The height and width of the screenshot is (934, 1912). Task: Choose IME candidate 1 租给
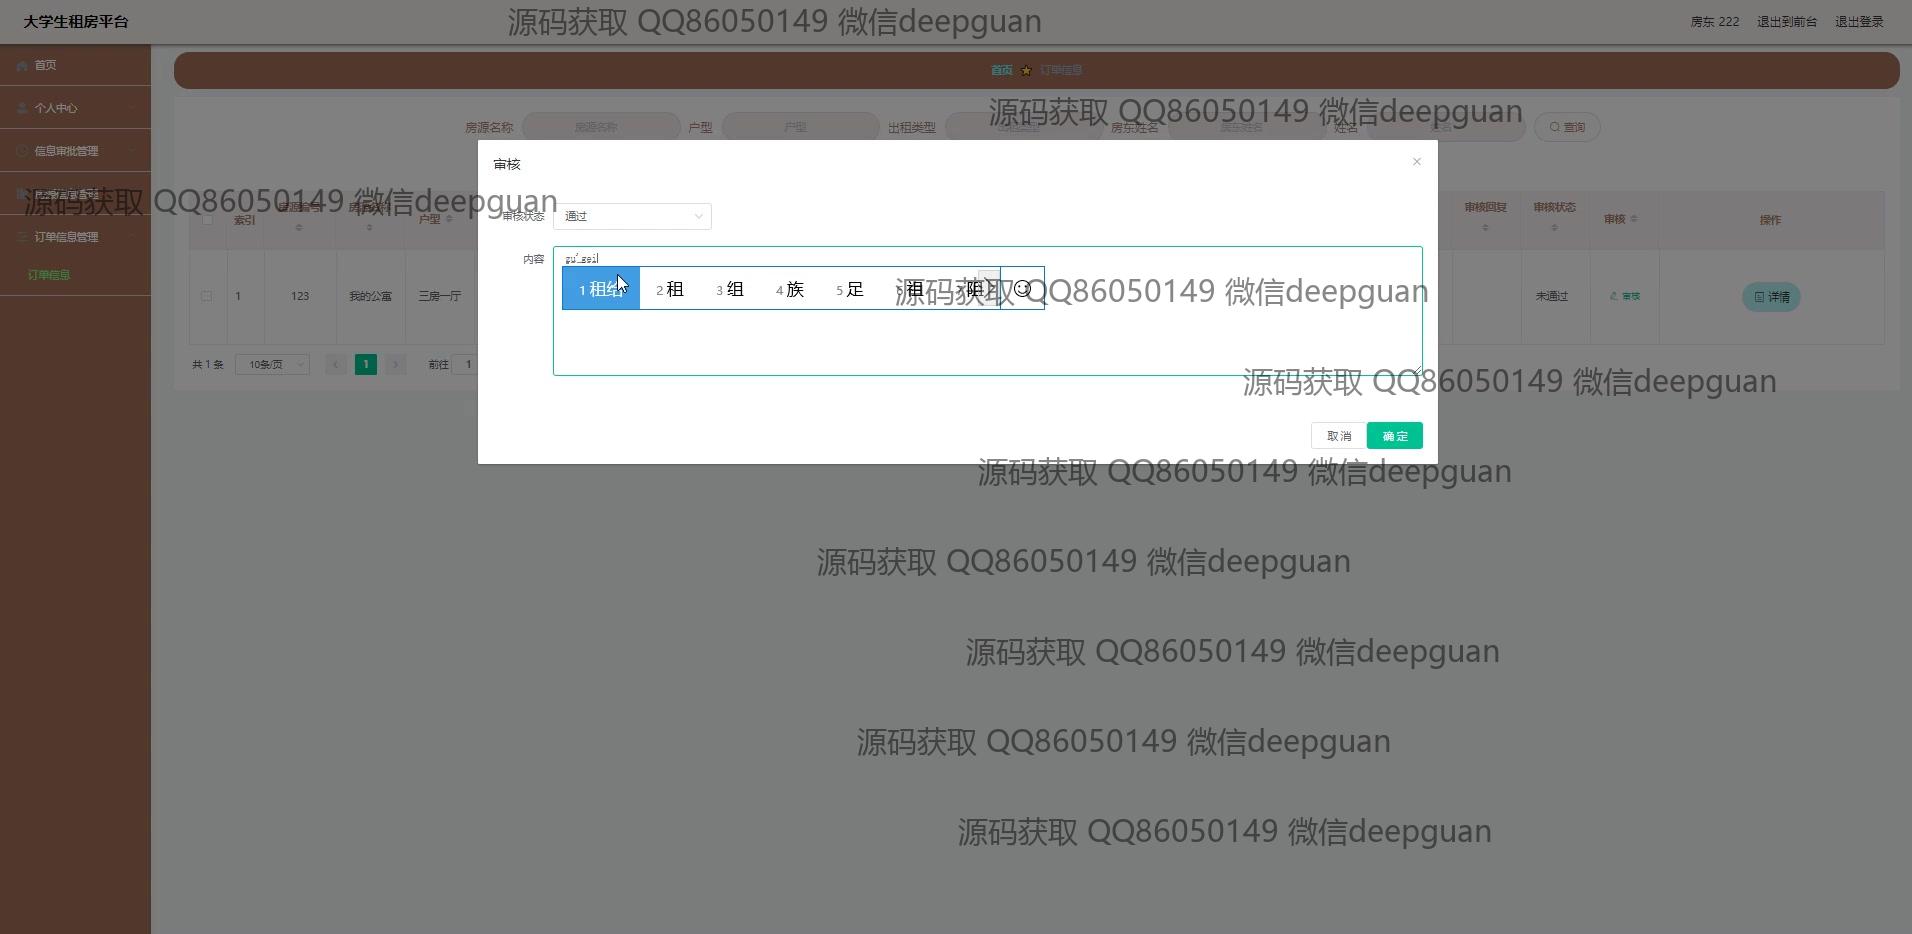point(601,289)
